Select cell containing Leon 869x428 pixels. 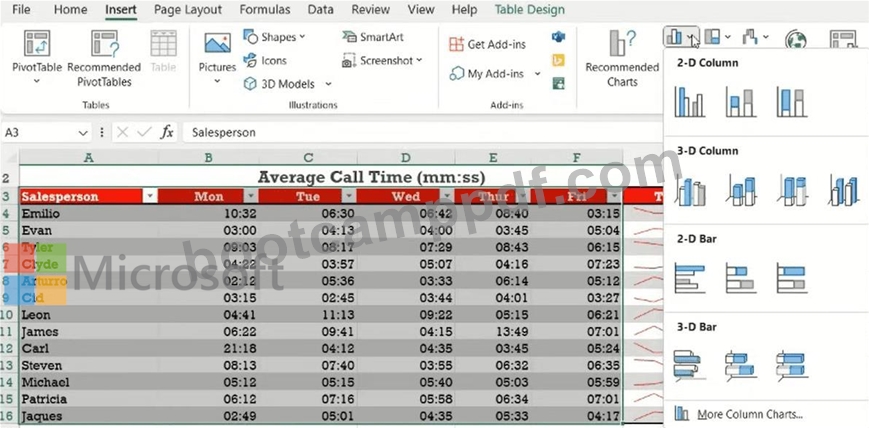tap(89, 315)
